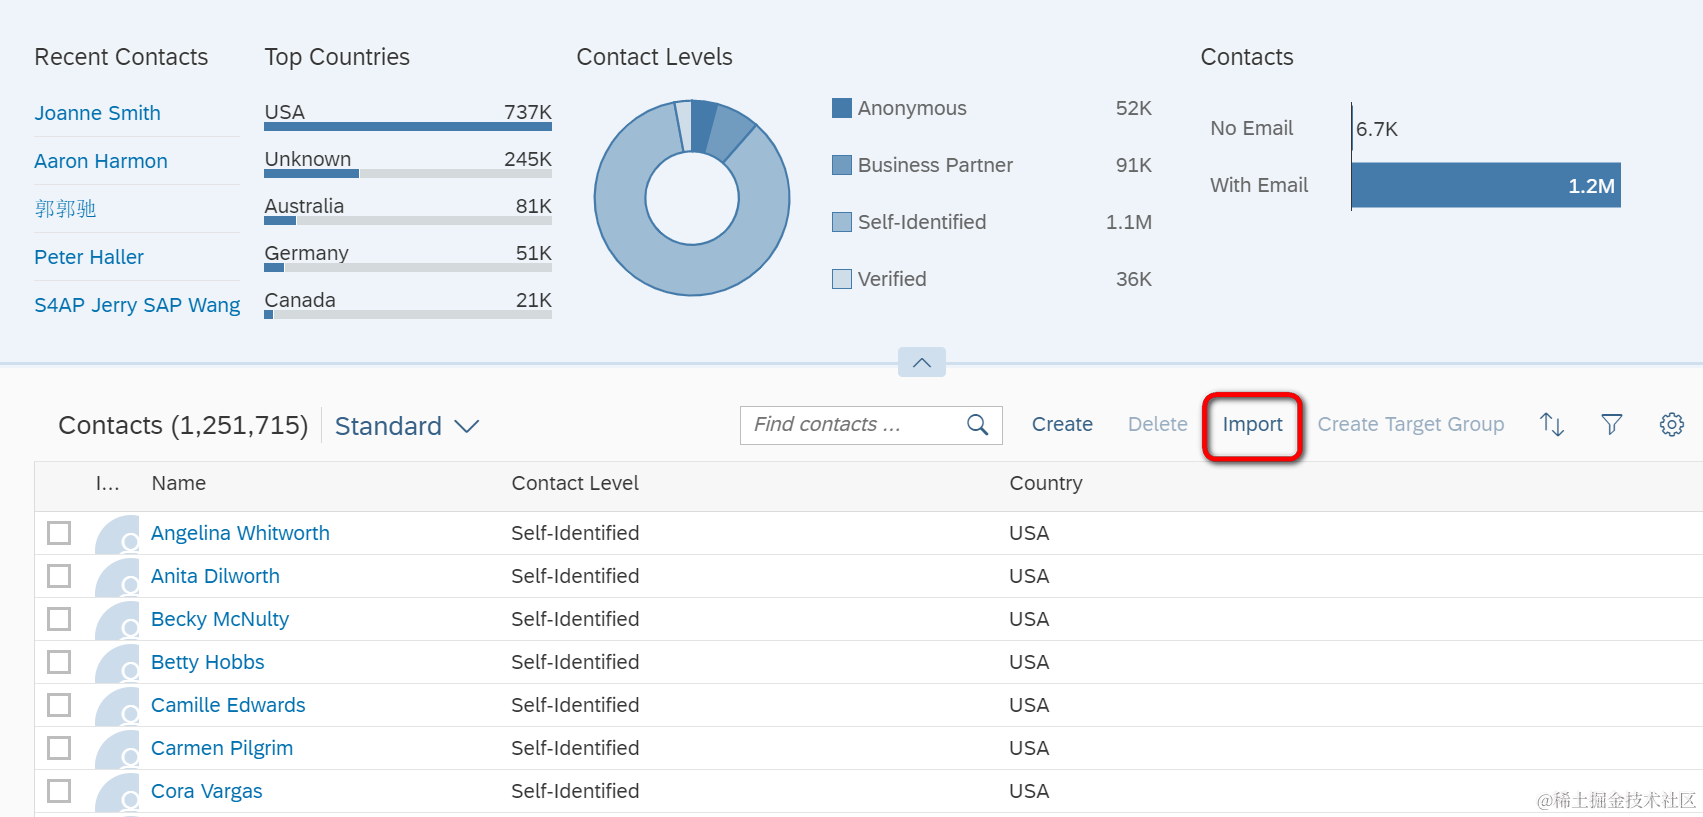Click the search magnifier icon

977,425
